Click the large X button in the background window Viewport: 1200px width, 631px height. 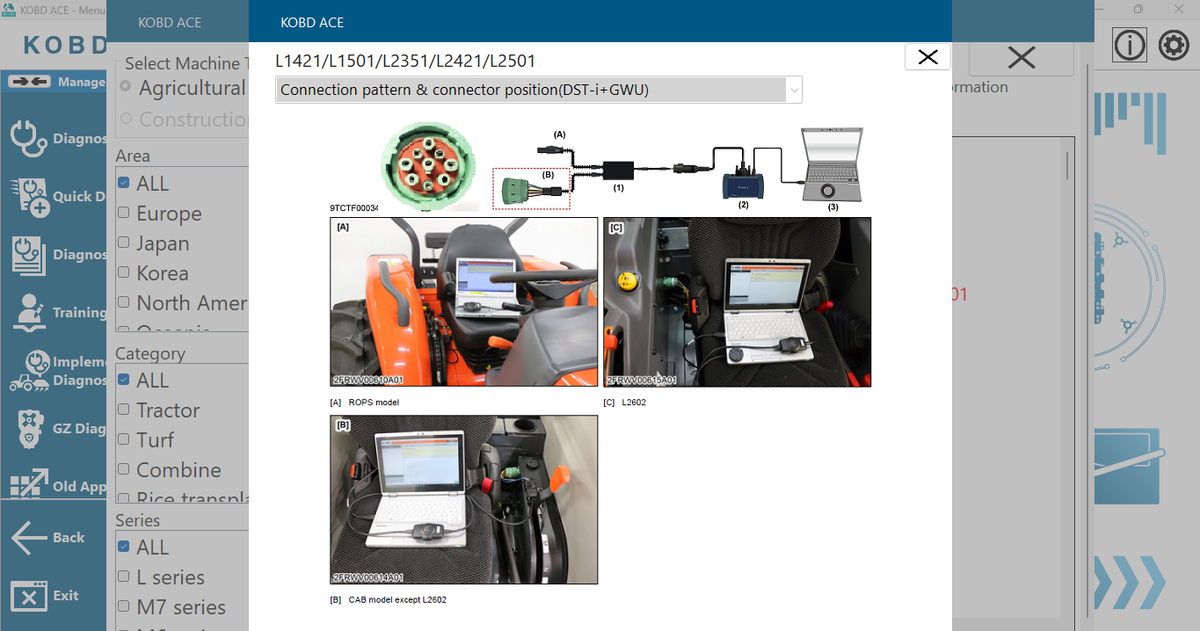click(x=1021, y=58)
